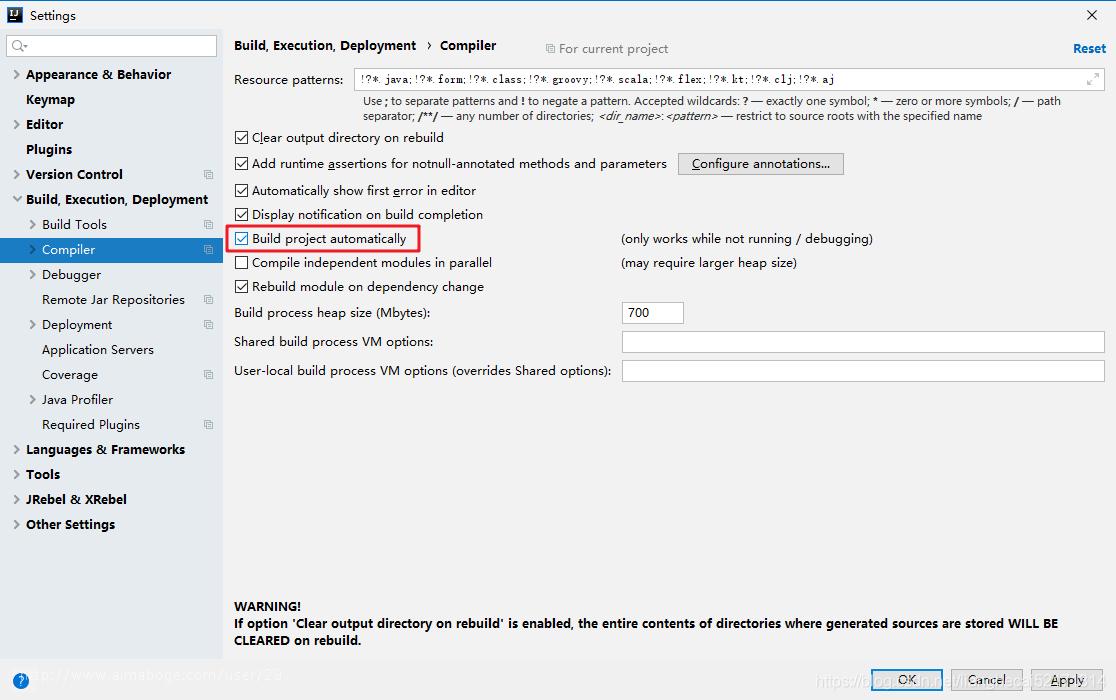1116x700 pixels.
Task: Click project-level icon beside Required Plugins
Action: click(x=209, y=425)
